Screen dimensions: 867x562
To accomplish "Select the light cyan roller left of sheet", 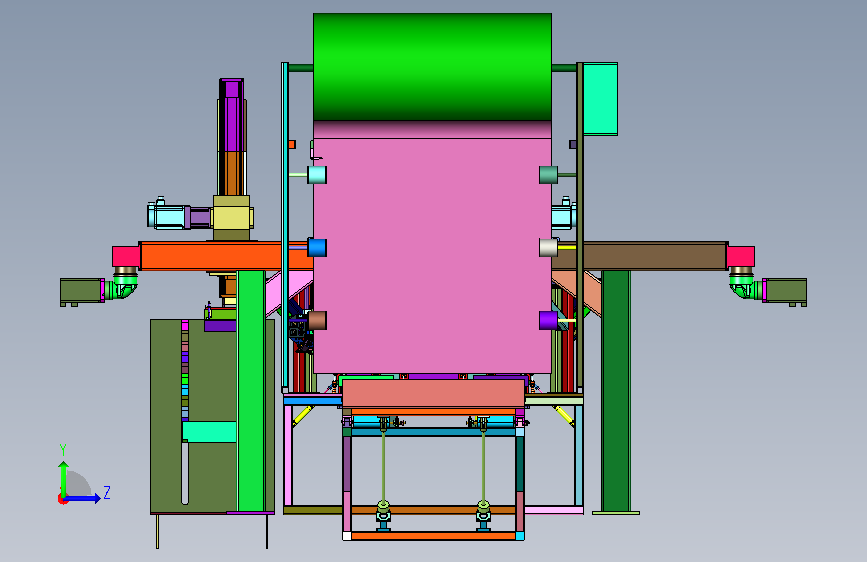I will point(317,175).
